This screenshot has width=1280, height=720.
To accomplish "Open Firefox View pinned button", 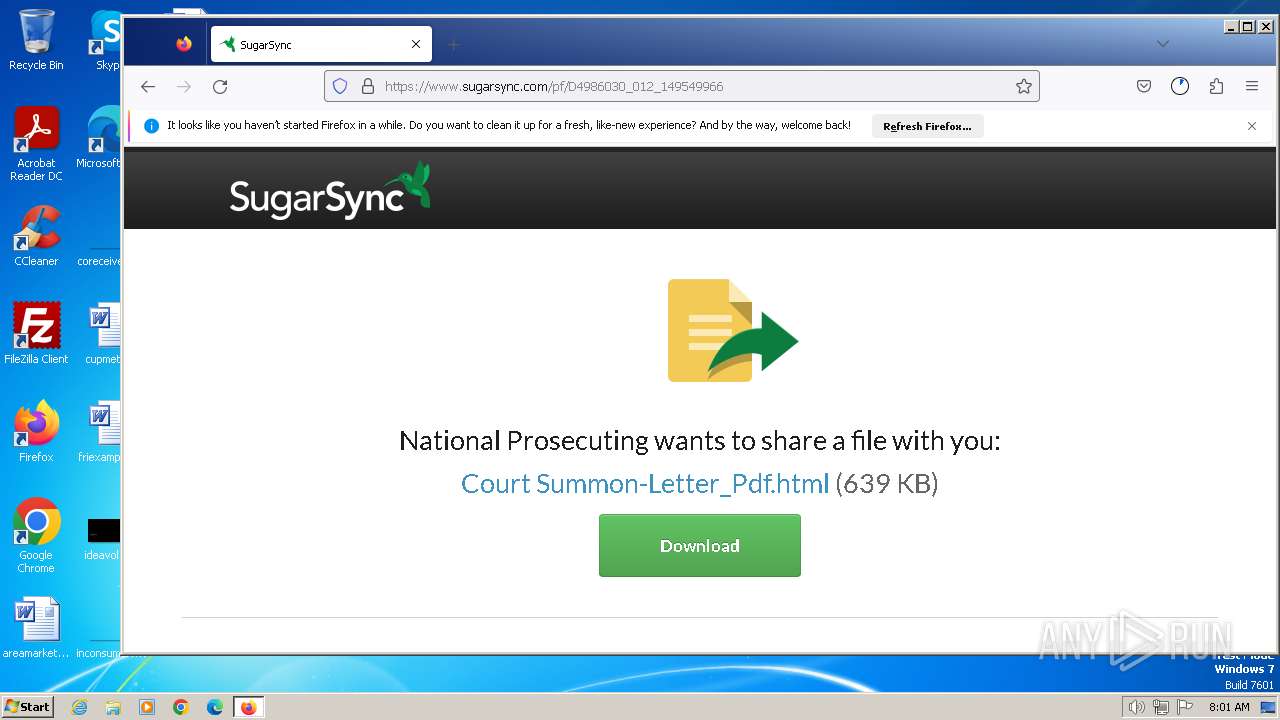I will click(x=184, y=44).
